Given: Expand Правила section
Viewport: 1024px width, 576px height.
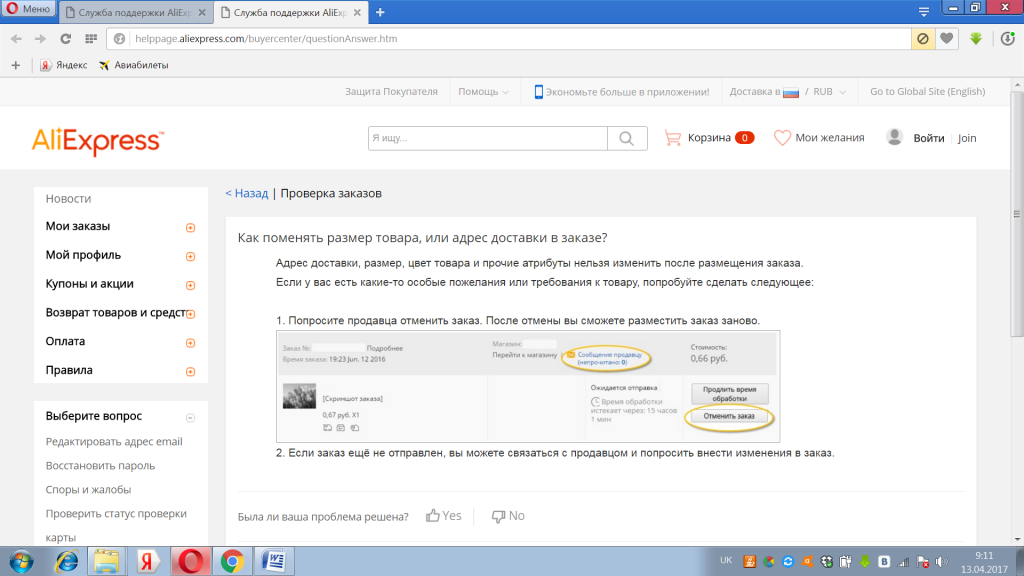Looking at the screenshot, I should tap(190, 372).
